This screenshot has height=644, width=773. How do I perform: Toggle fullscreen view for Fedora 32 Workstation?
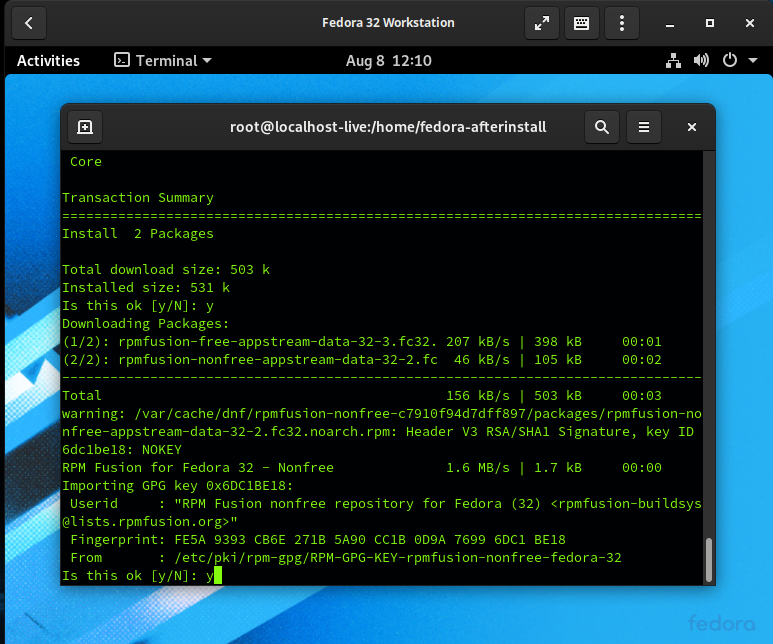542,23
